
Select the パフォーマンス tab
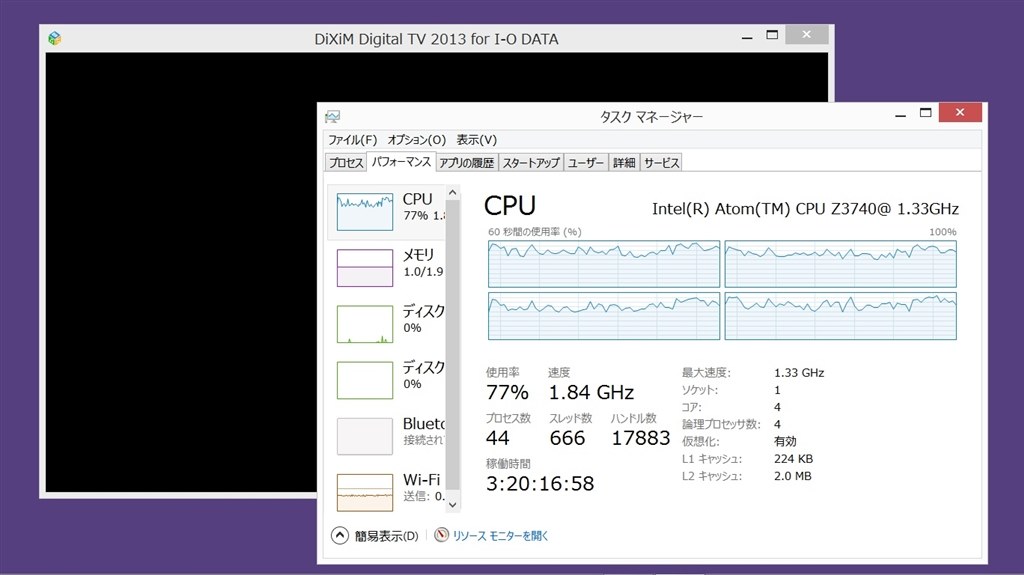(401, 162)
